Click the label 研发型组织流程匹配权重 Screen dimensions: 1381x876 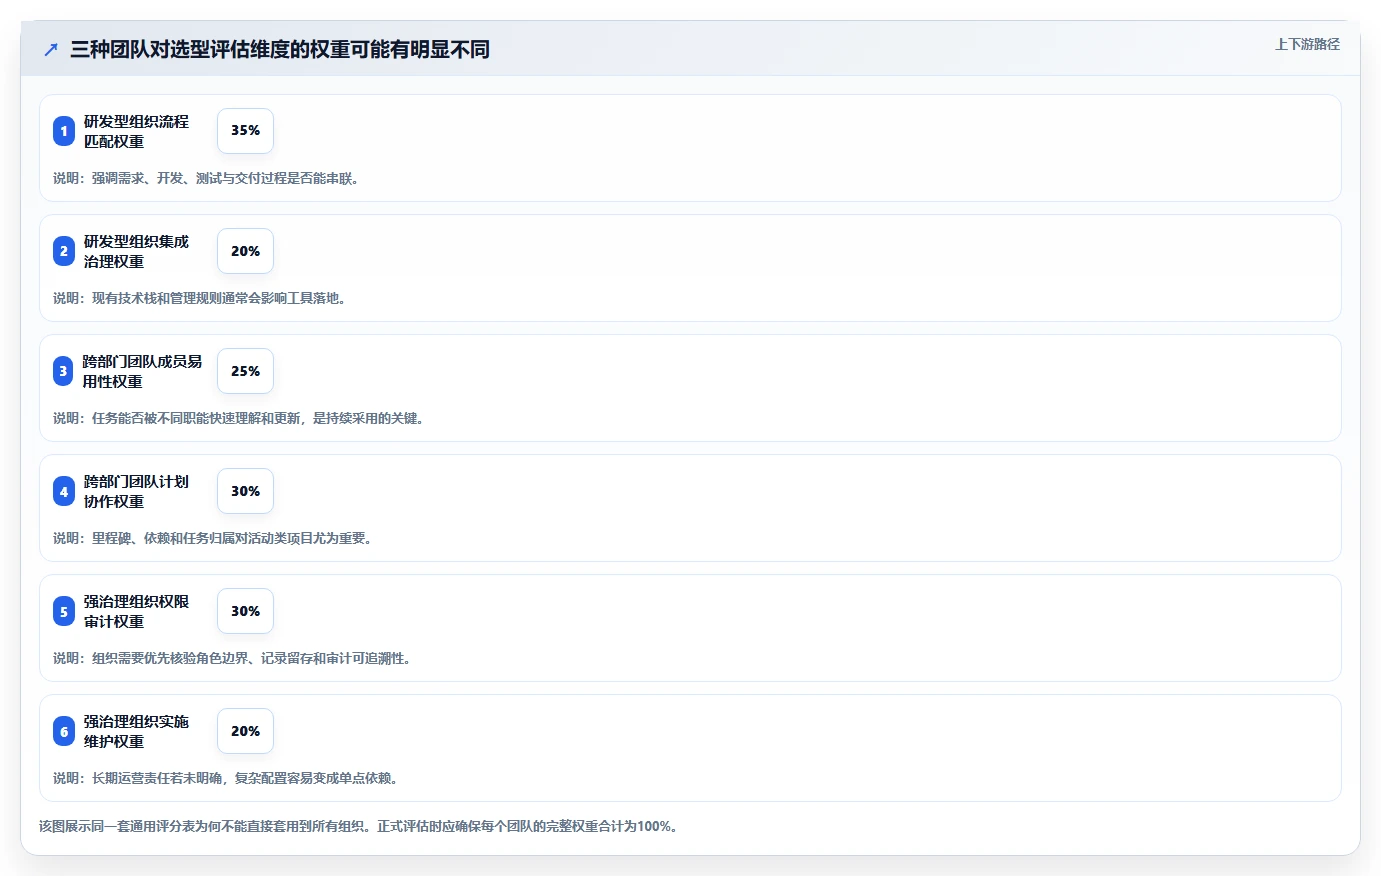pyautogui.click(x=136, y=131)
